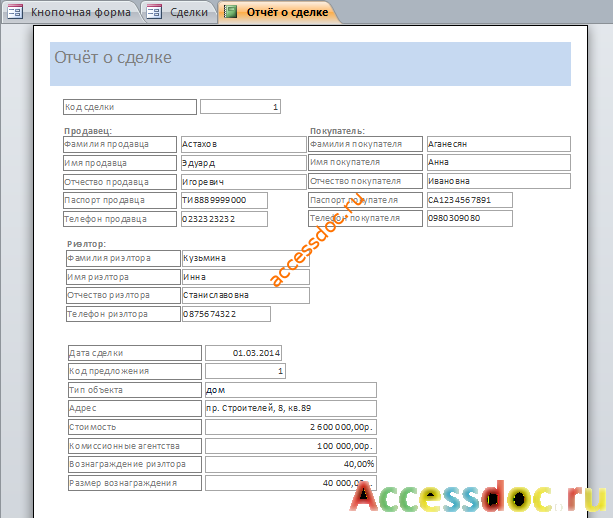The image size is (613, 518).
Task: Click the seller surname Астахов
Action: click(x=244, y=144)
